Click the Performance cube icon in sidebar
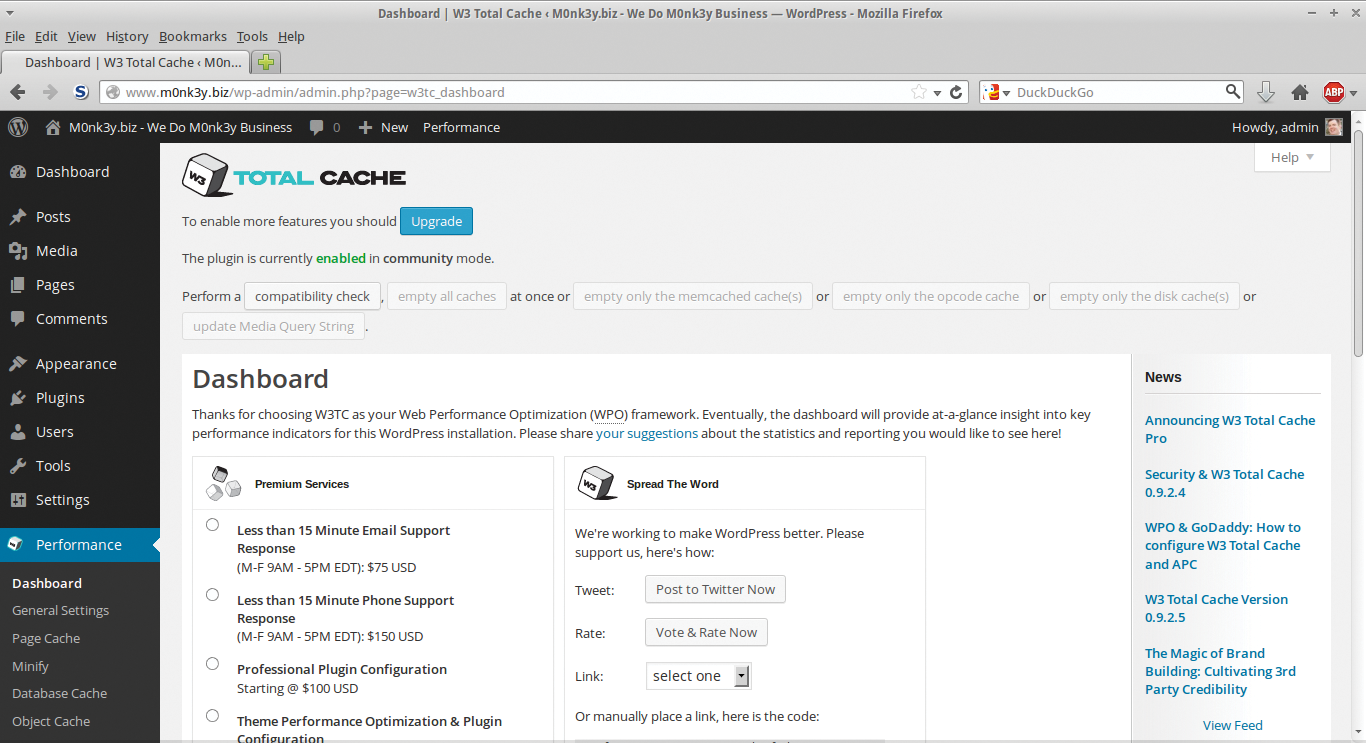The height and width of the screenshot is (743, 1366). click(x=16, y=545)
